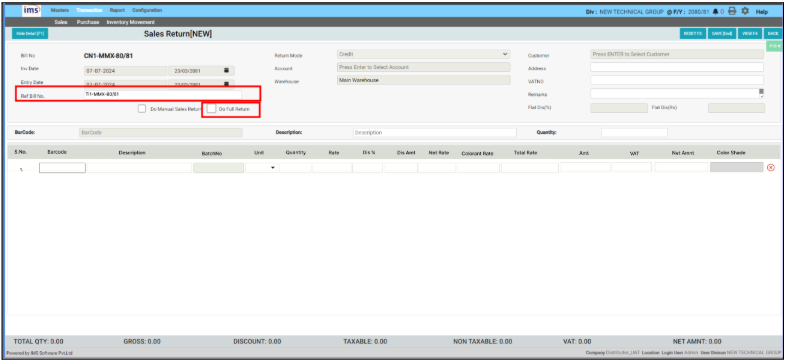Click row 1 Total Rate cell

(x=530, y=168)
